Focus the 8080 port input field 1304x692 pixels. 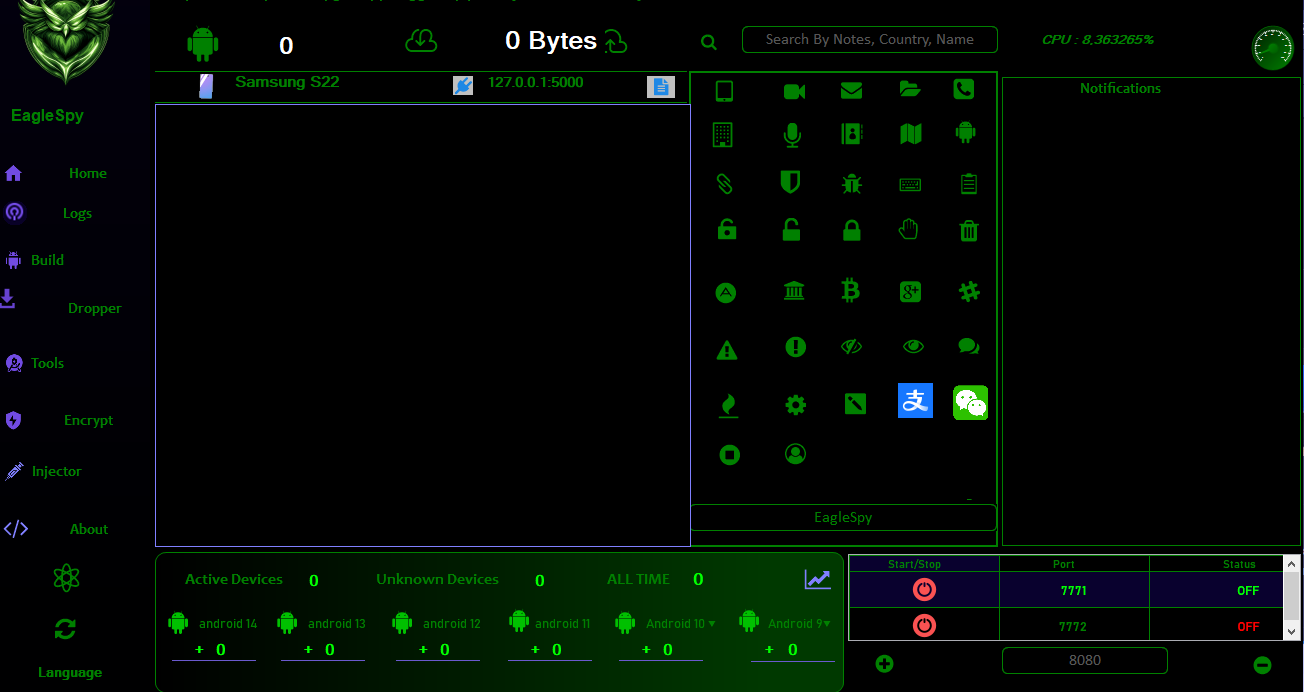[x=1084, y=660]
